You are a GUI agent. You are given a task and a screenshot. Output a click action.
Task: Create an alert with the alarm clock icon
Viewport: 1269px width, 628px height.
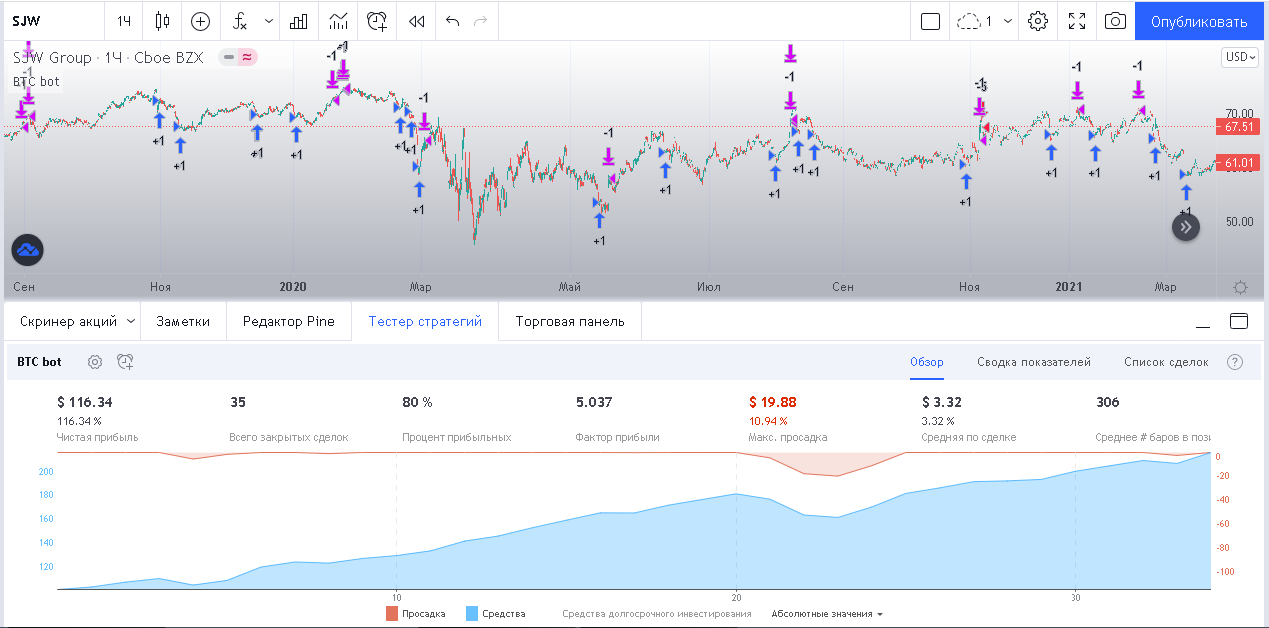pos(377,21)
